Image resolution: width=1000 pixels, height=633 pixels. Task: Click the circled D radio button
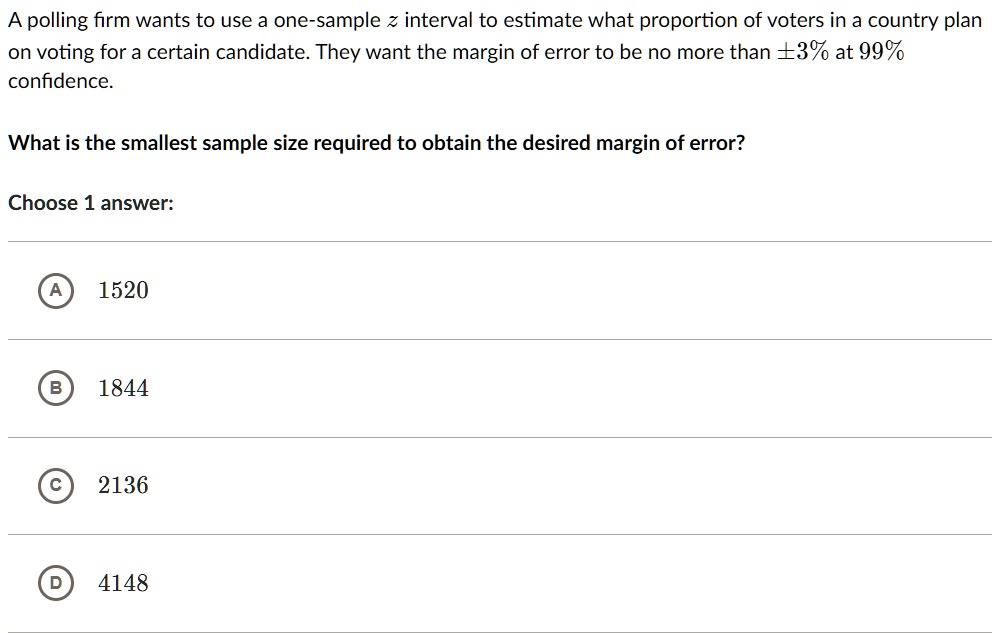56,583
